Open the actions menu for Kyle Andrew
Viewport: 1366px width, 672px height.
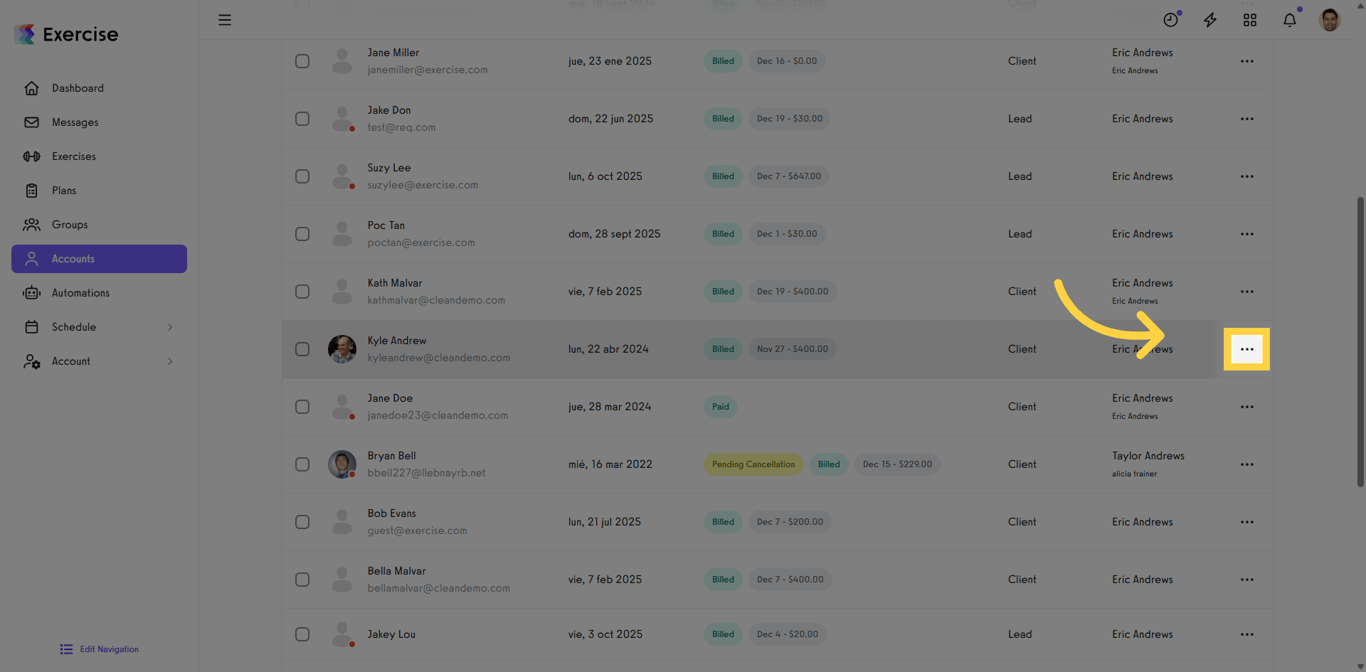coord(1247,349)
